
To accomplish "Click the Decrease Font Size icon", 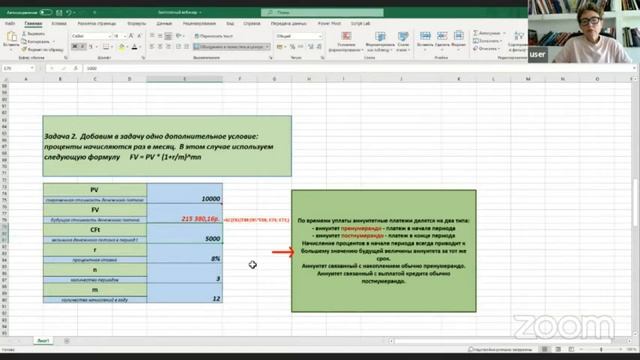I will 139,36.
